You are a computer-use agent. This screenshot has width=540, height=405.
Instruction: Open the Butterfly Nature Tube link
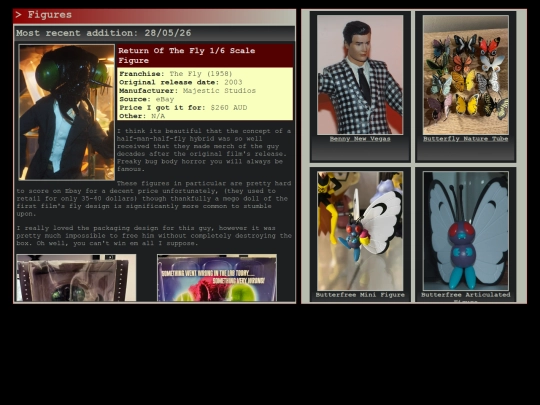tap(466, 139)
